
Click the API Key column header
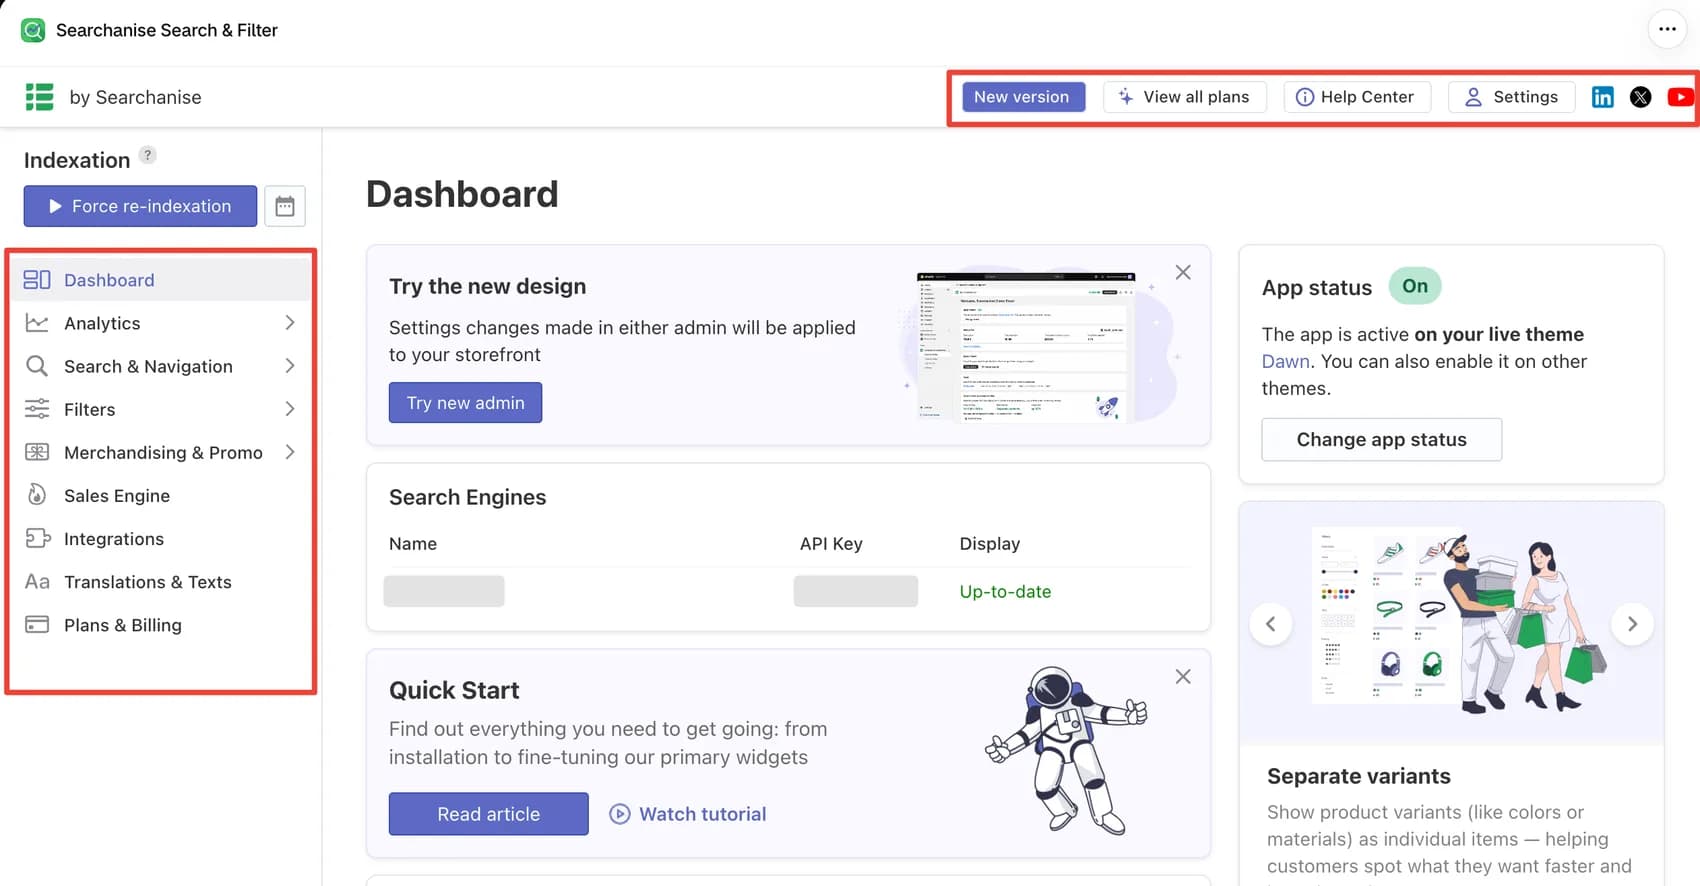click(831, 544)
